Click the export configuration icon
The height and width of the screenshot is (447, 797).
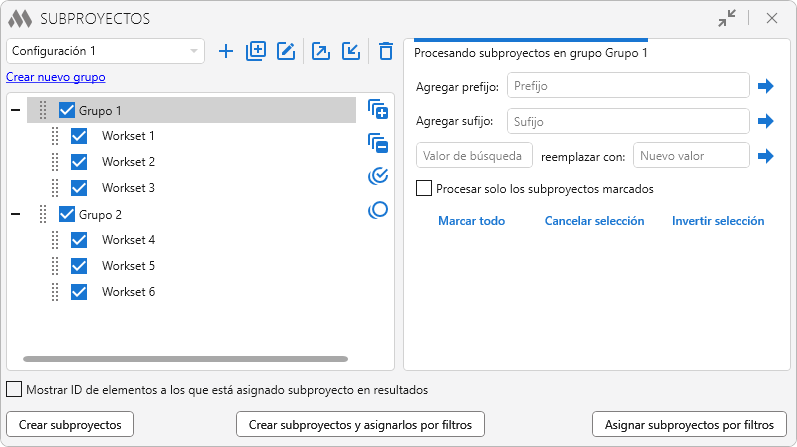pos(321,51)
